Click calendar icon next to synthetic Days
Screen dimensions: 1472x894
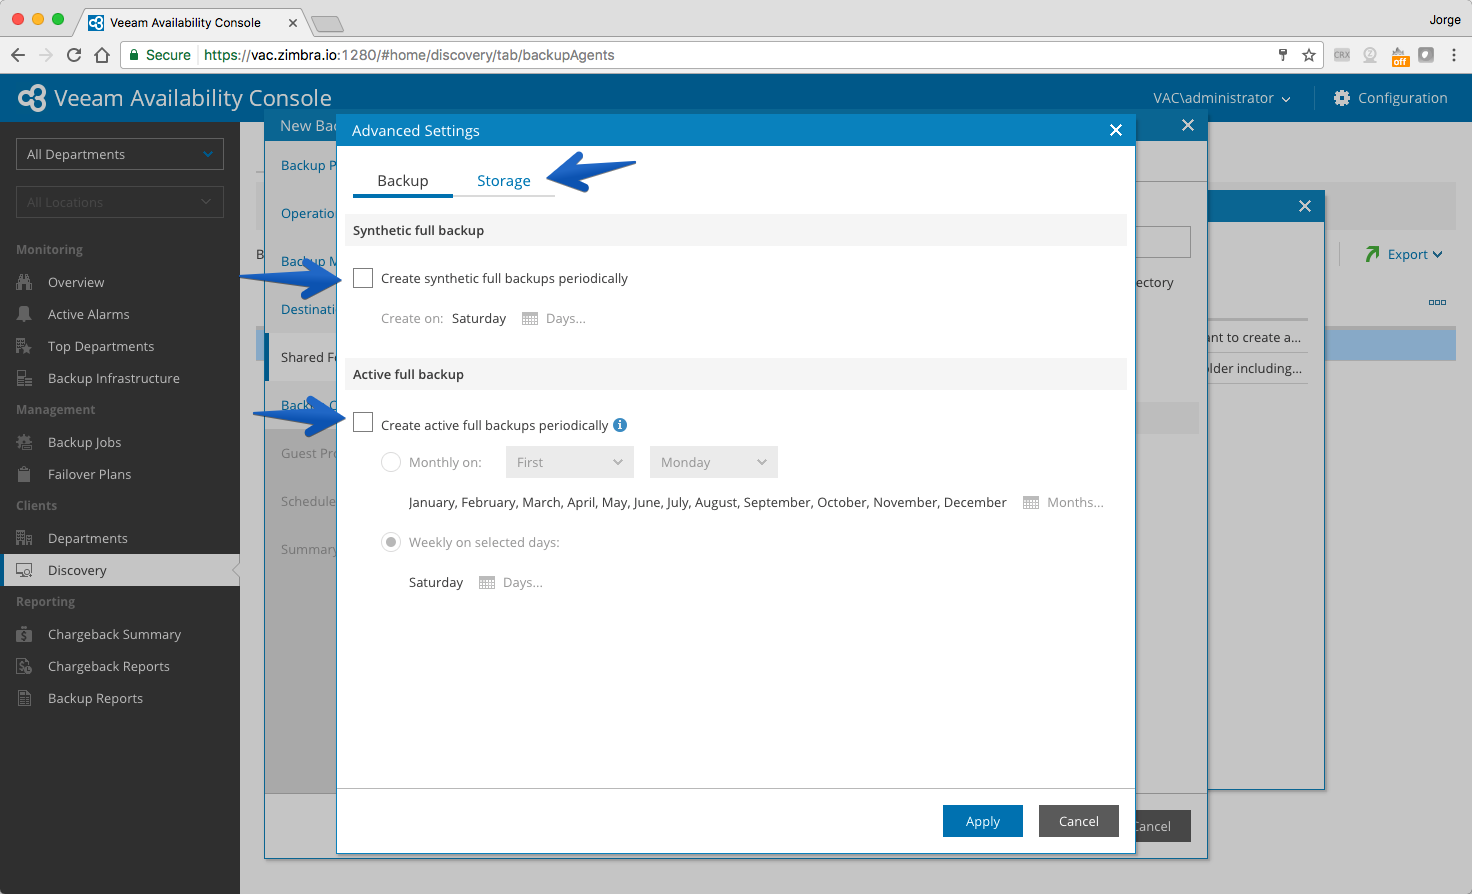[530, 319]
